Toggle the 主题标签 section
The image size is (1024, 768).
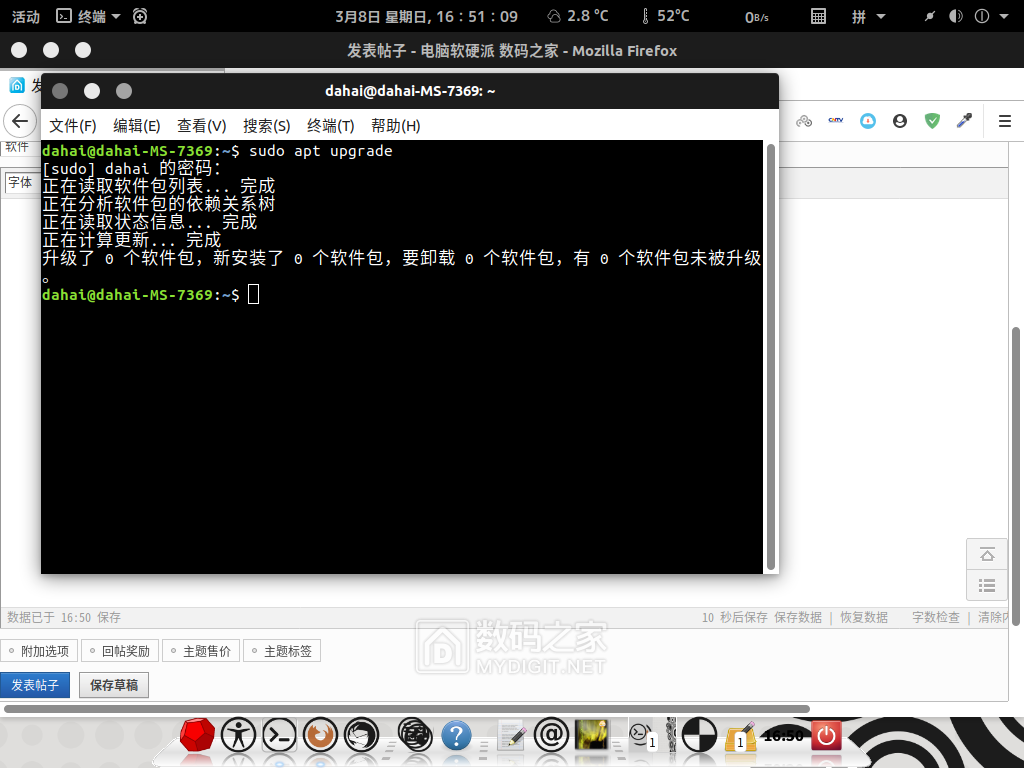coord(282,651)
